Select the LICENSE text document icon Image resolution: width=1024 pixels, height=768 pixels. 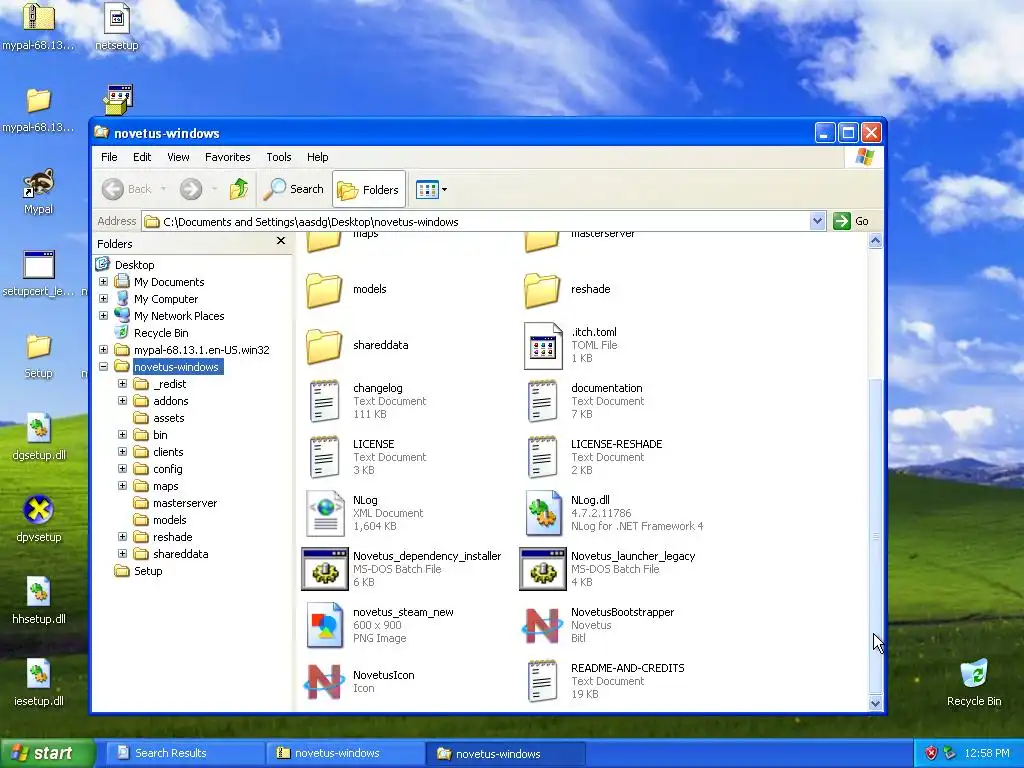pos(324,457)
